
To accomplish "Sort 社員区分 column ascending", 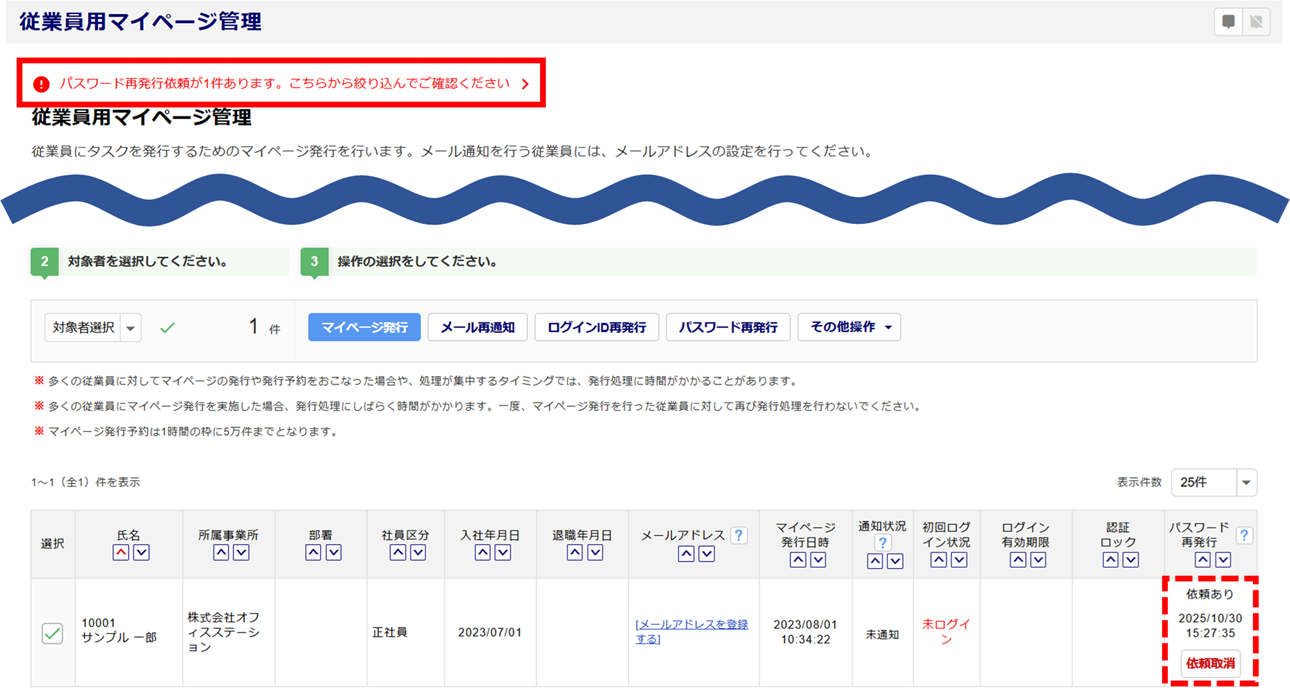I will (x=397, y=553).
